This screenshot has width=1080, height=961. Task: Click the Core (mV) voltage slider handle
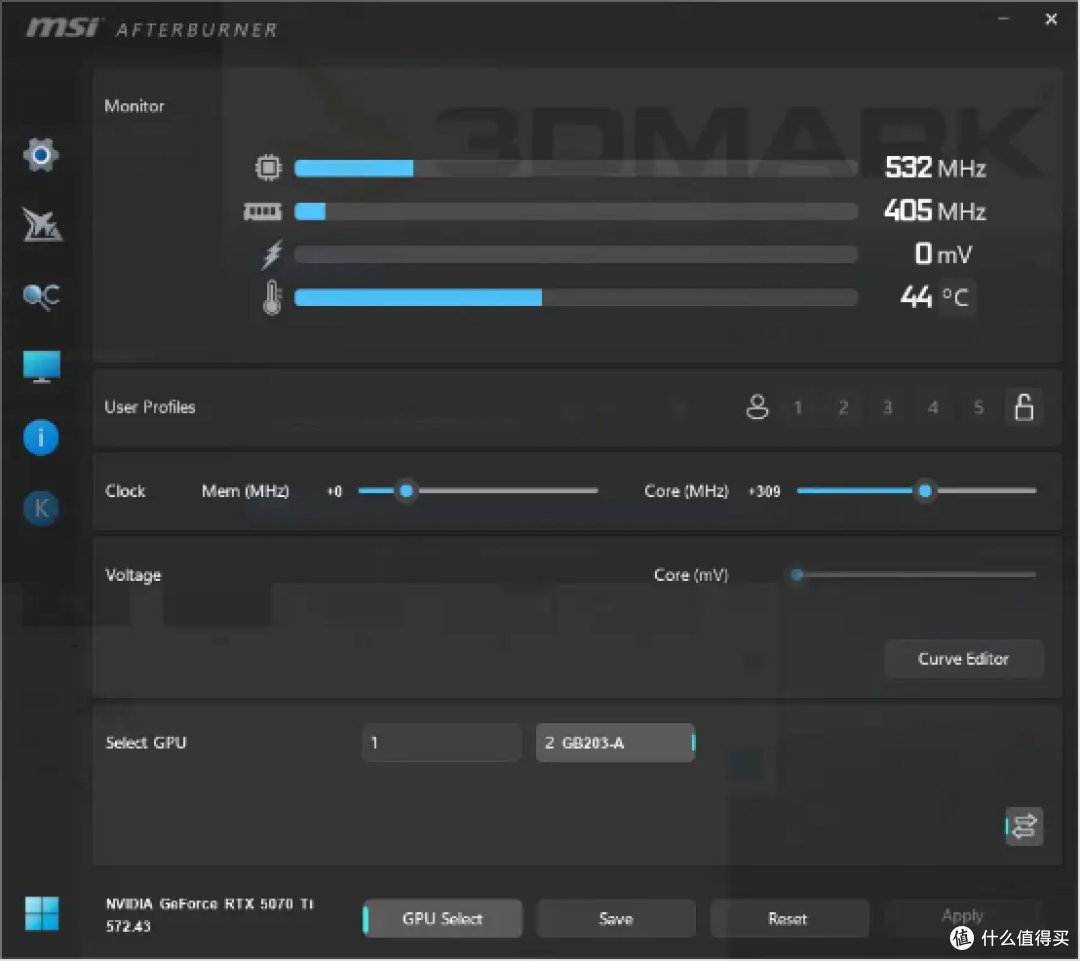pos(797,575)
